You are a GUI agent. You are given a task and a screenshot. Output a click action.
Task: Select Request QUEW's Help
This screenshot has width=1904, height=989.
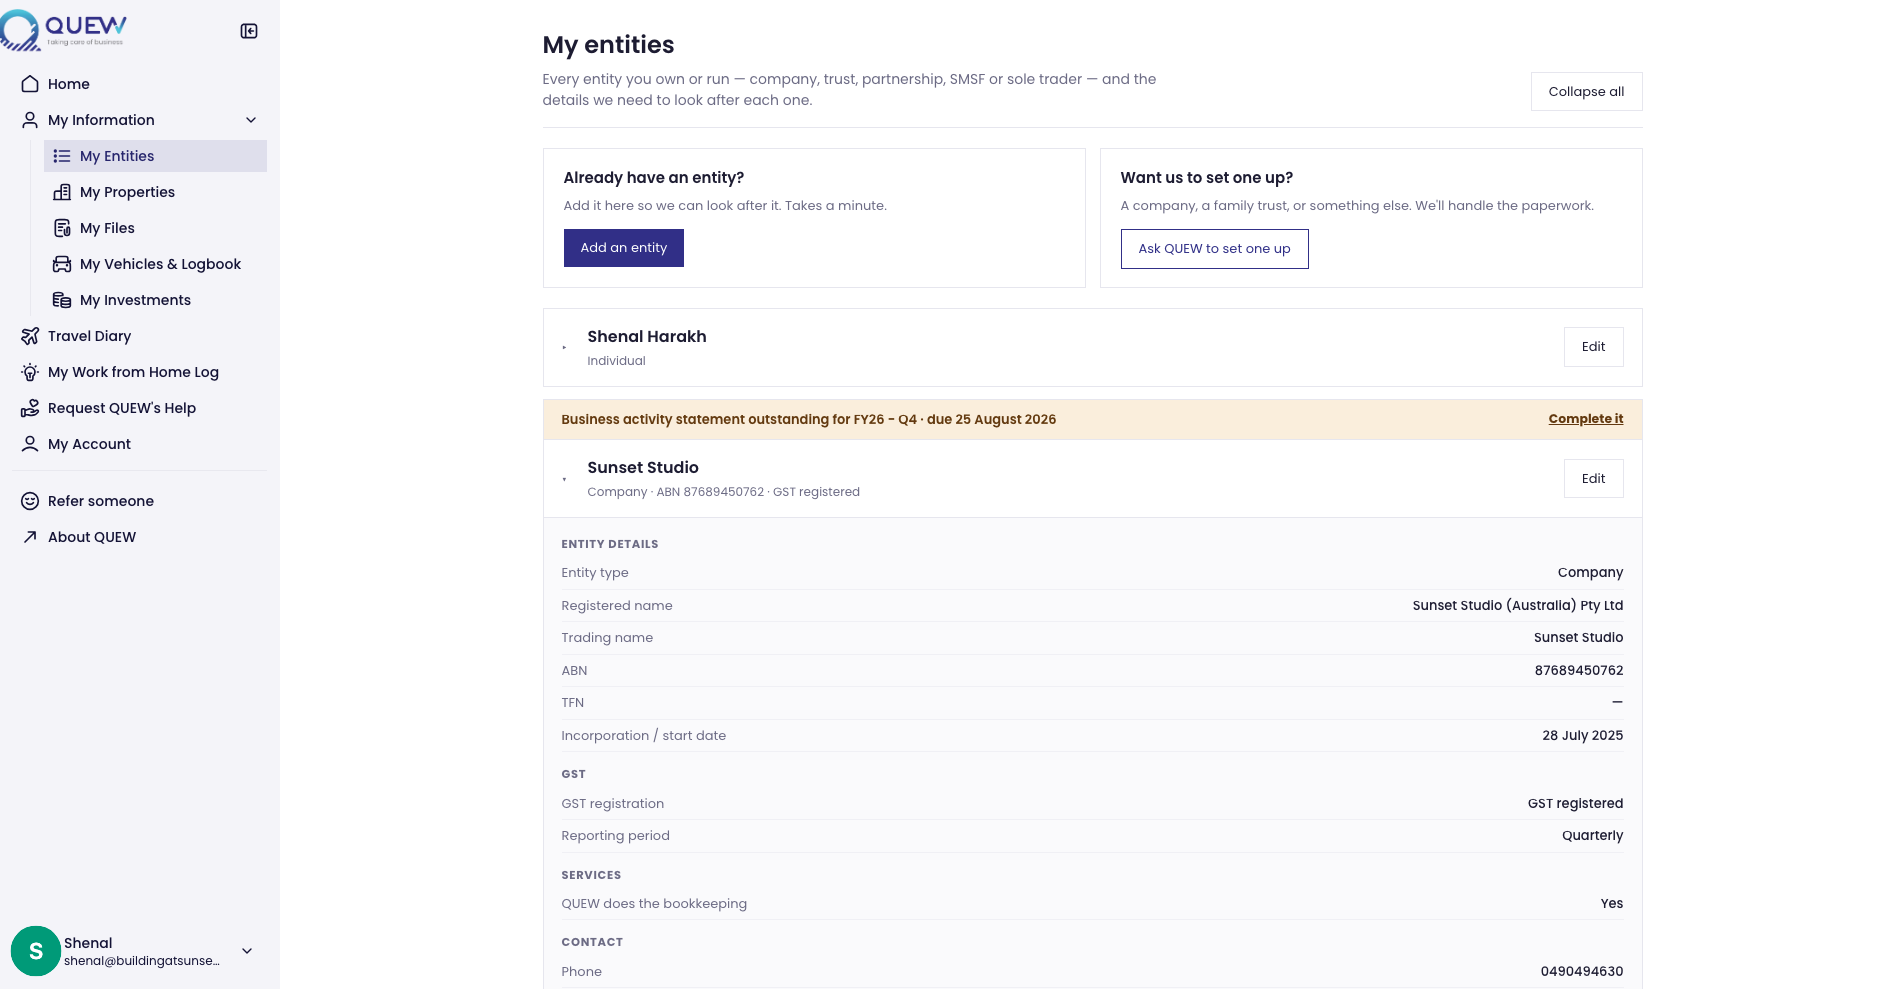140,408
